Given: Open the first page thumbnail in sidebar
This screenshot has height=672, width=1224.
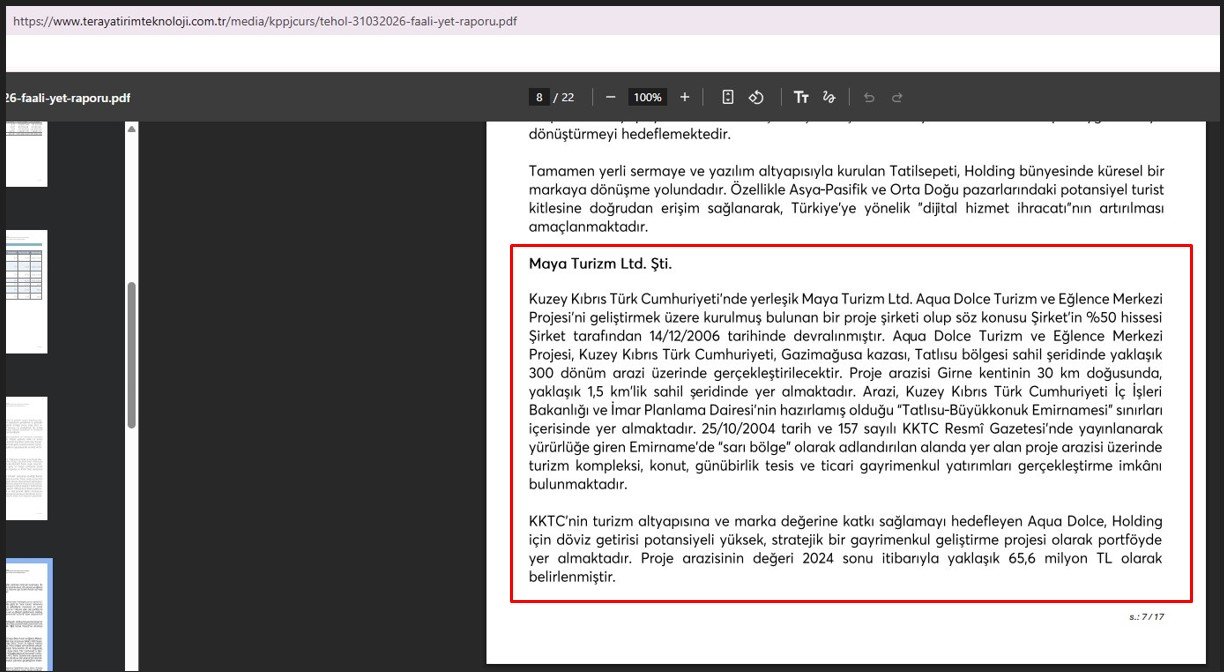Looking at the screenshot, I should pyautogui.click(x=26, y=154).
